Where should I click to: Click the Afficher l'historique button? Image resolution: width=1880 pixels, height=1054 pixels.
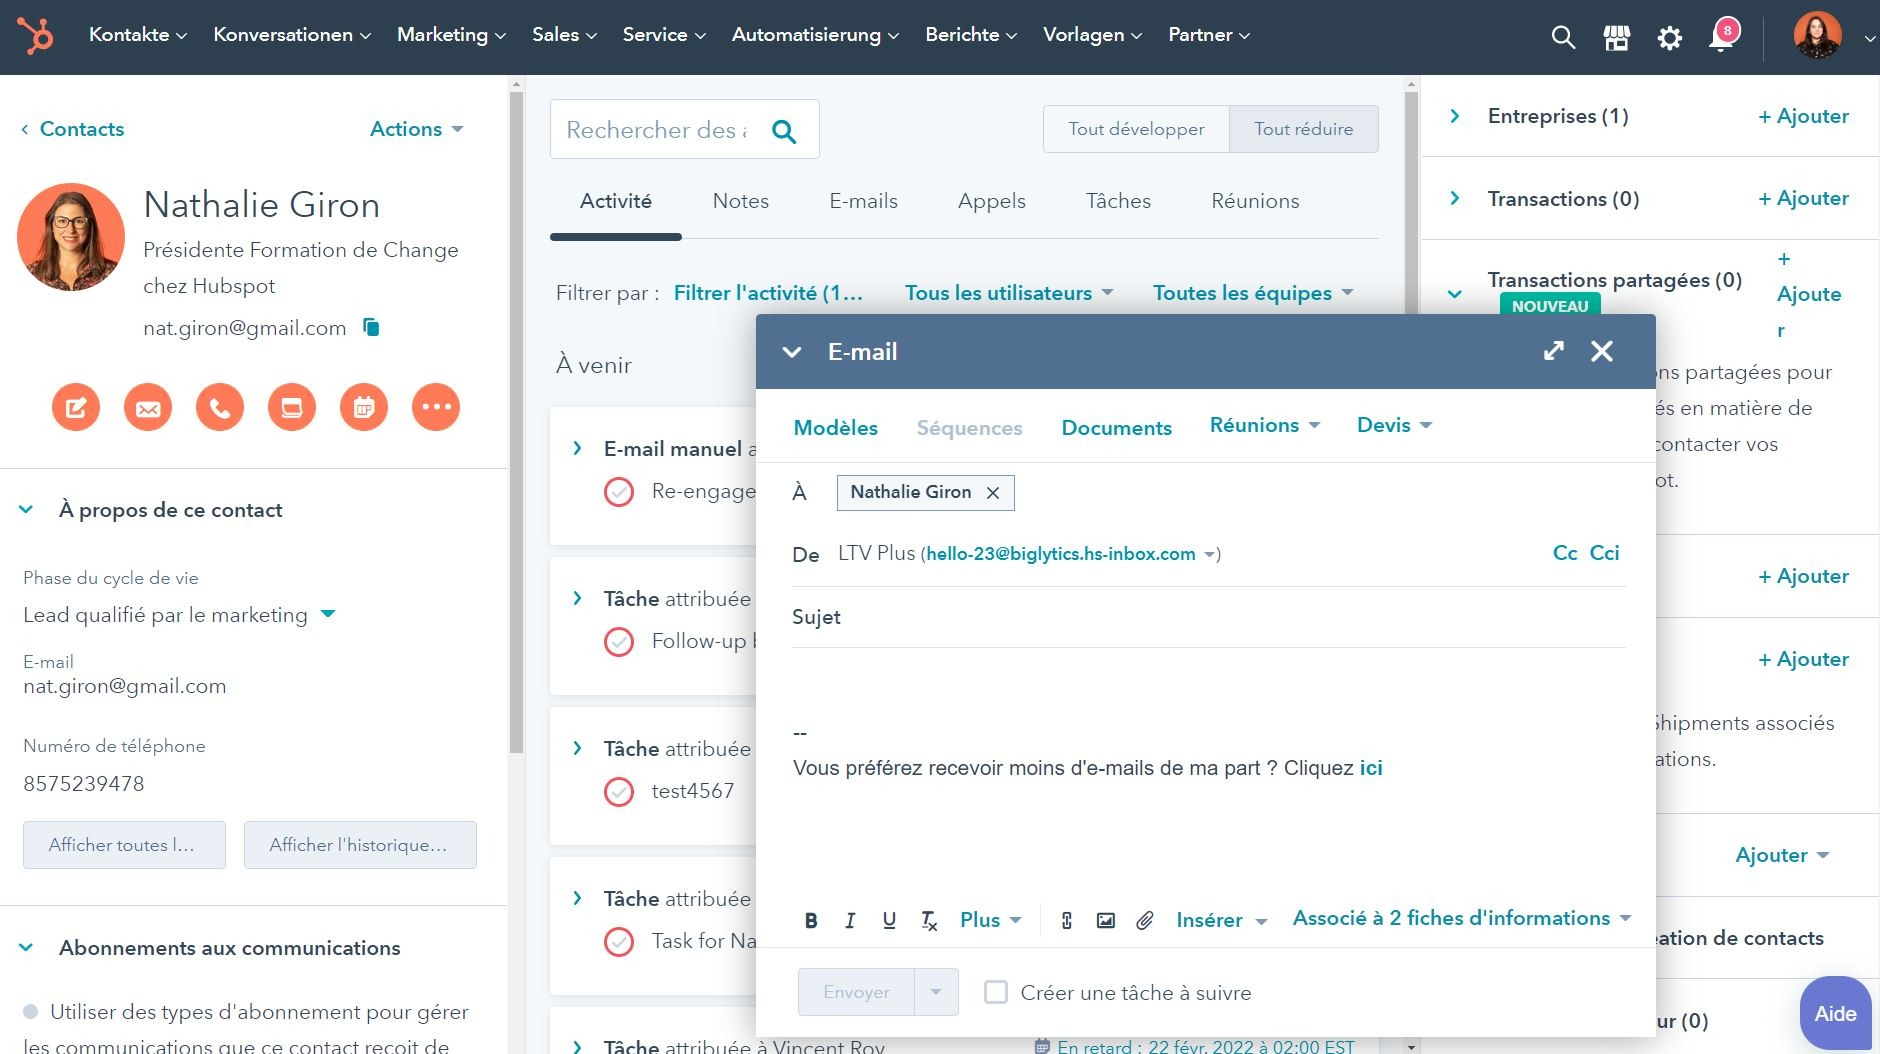tap(359, 845)
